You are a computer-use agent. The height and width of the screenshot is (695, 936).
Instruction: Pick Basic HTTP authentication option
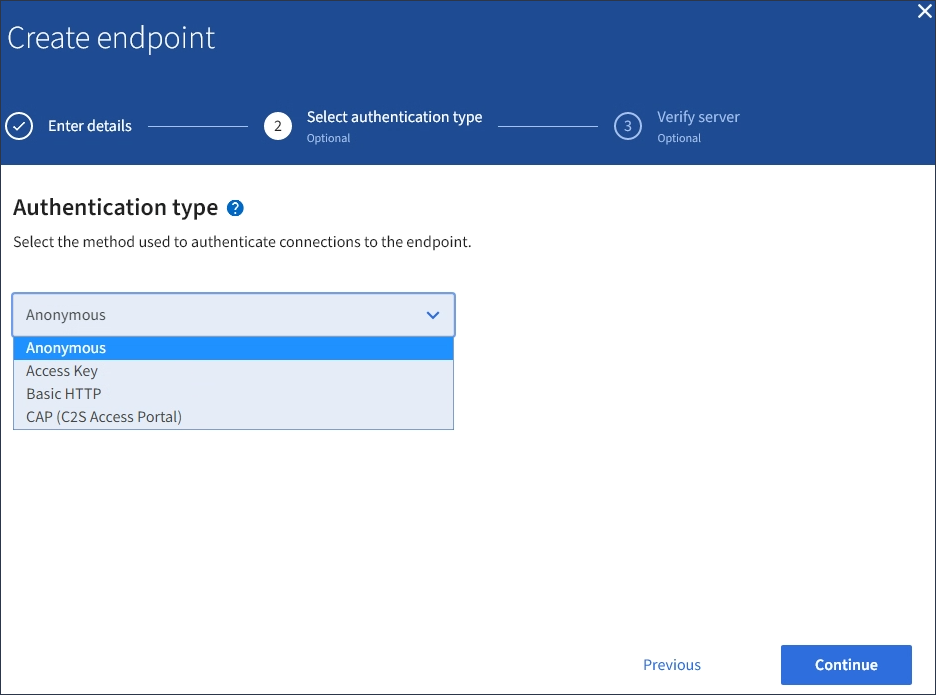click(x=64, y=394)
